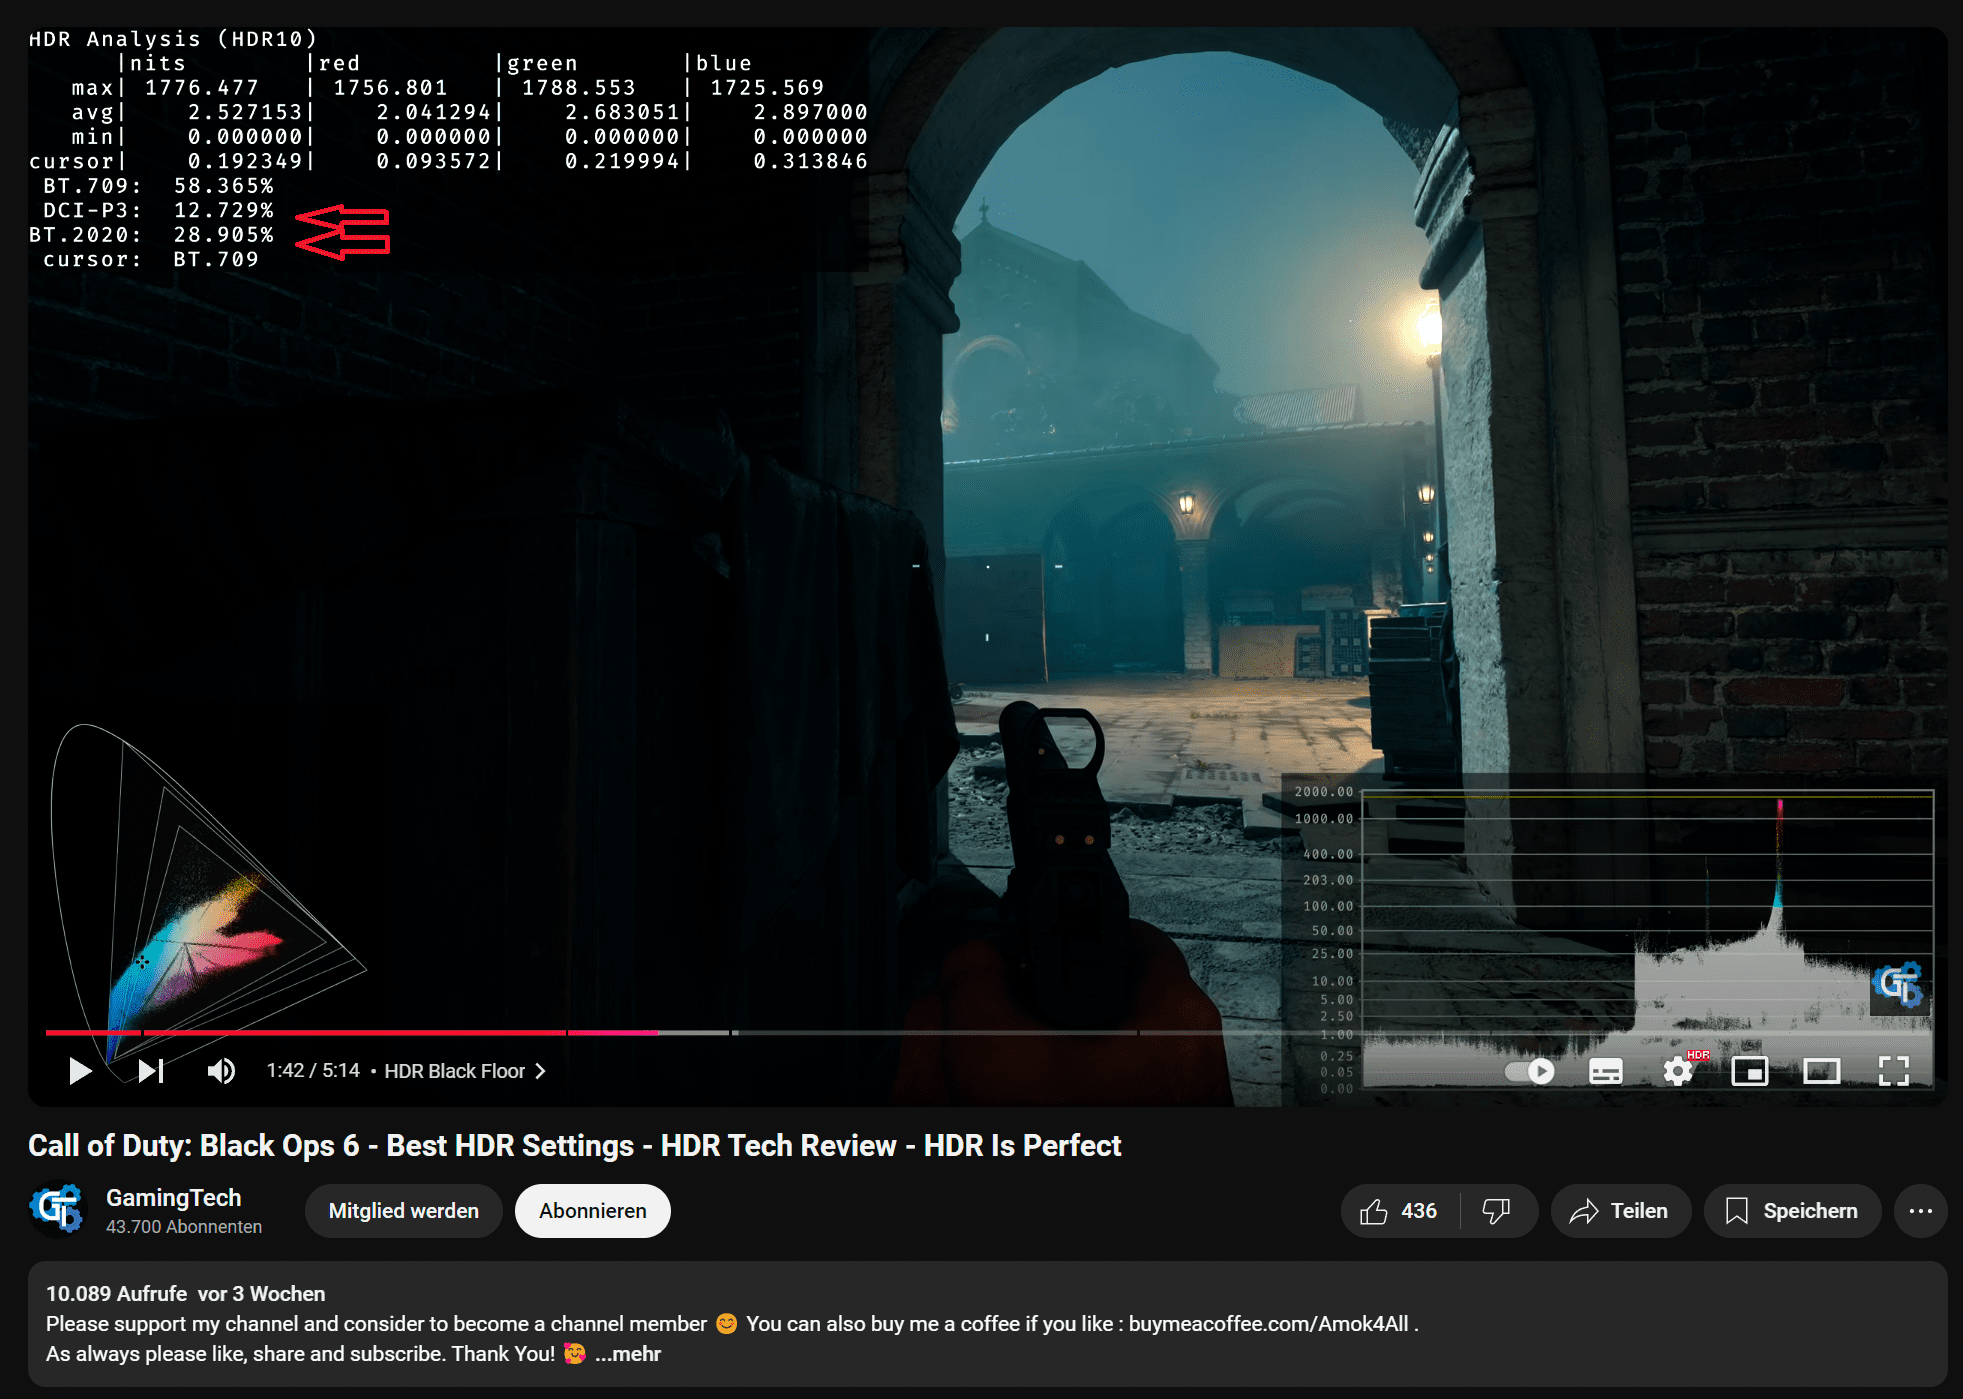
Task: Open more actions three-dot menu
Action: click(1920, 1211)
